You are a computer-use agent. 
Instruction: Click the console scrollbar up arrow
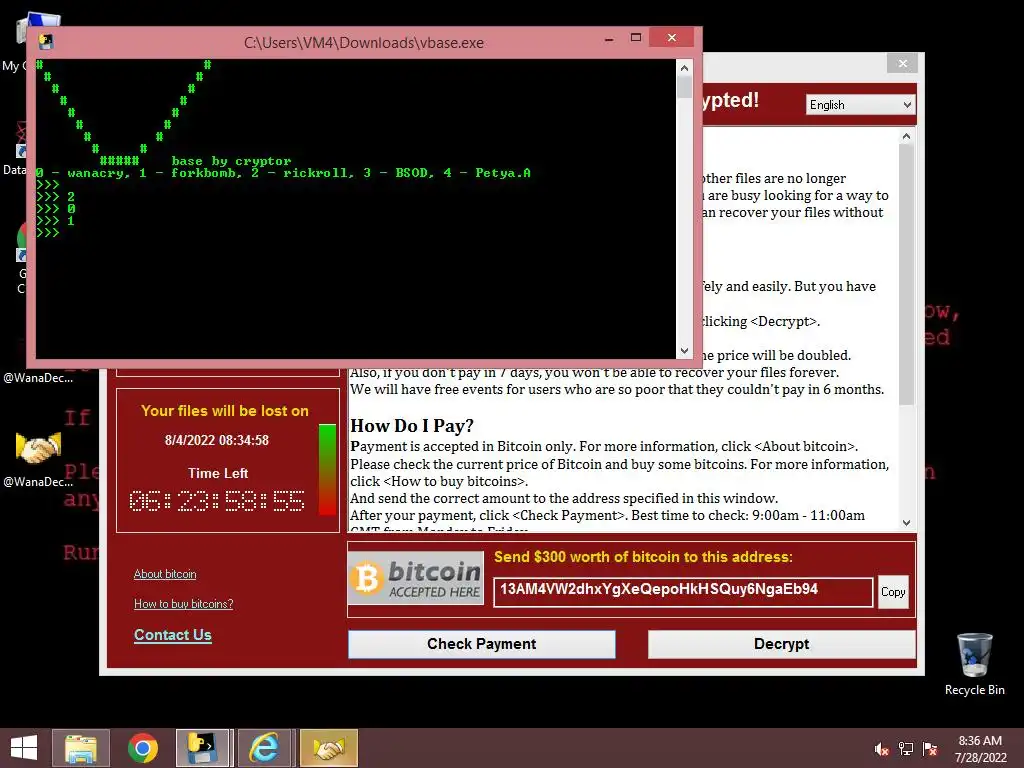(x=684, y=68)
